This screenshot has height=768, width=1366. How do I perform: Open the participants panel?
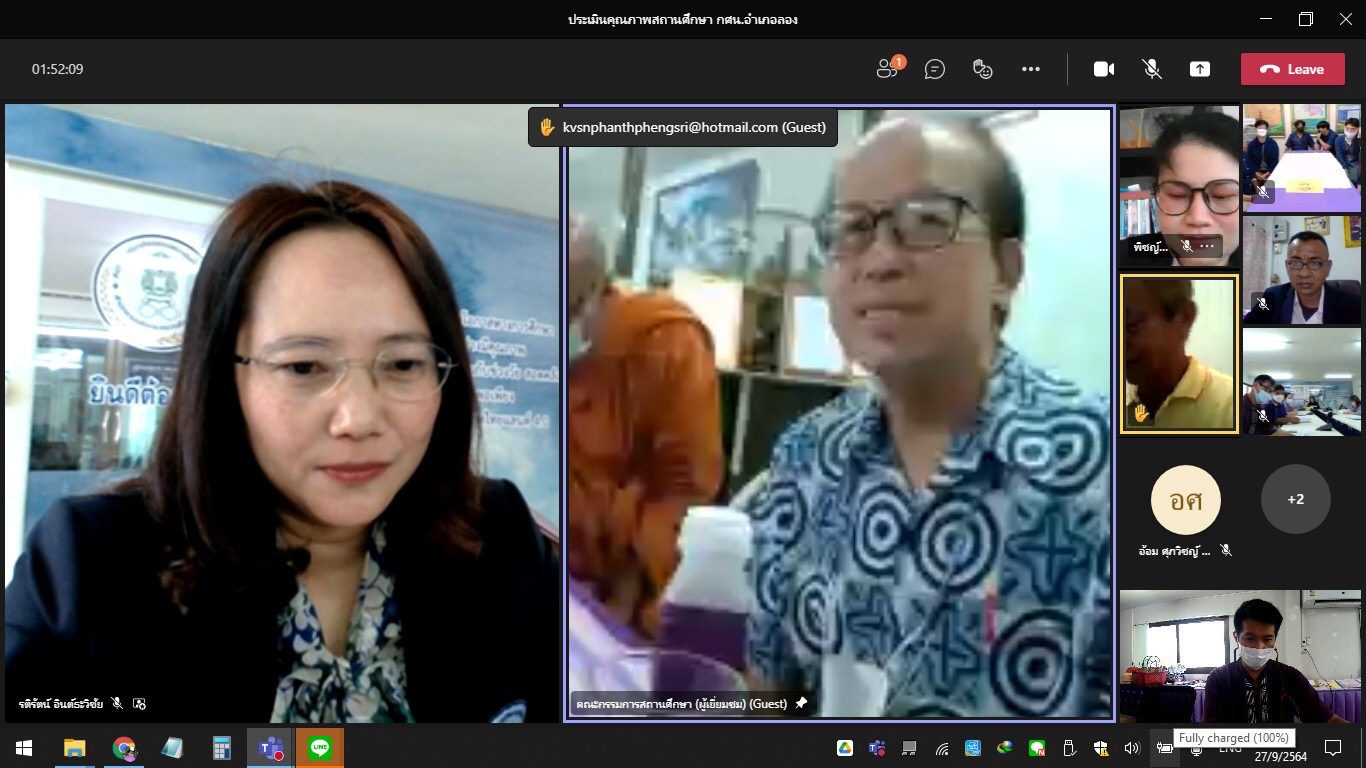pyautogui.click(x=887, y=69)
